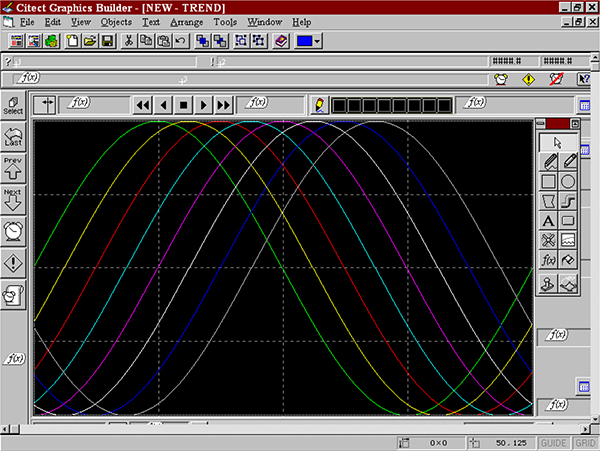Open the Window menu
The height and width of the screenshot is (451, 600).
pos(264,22)
